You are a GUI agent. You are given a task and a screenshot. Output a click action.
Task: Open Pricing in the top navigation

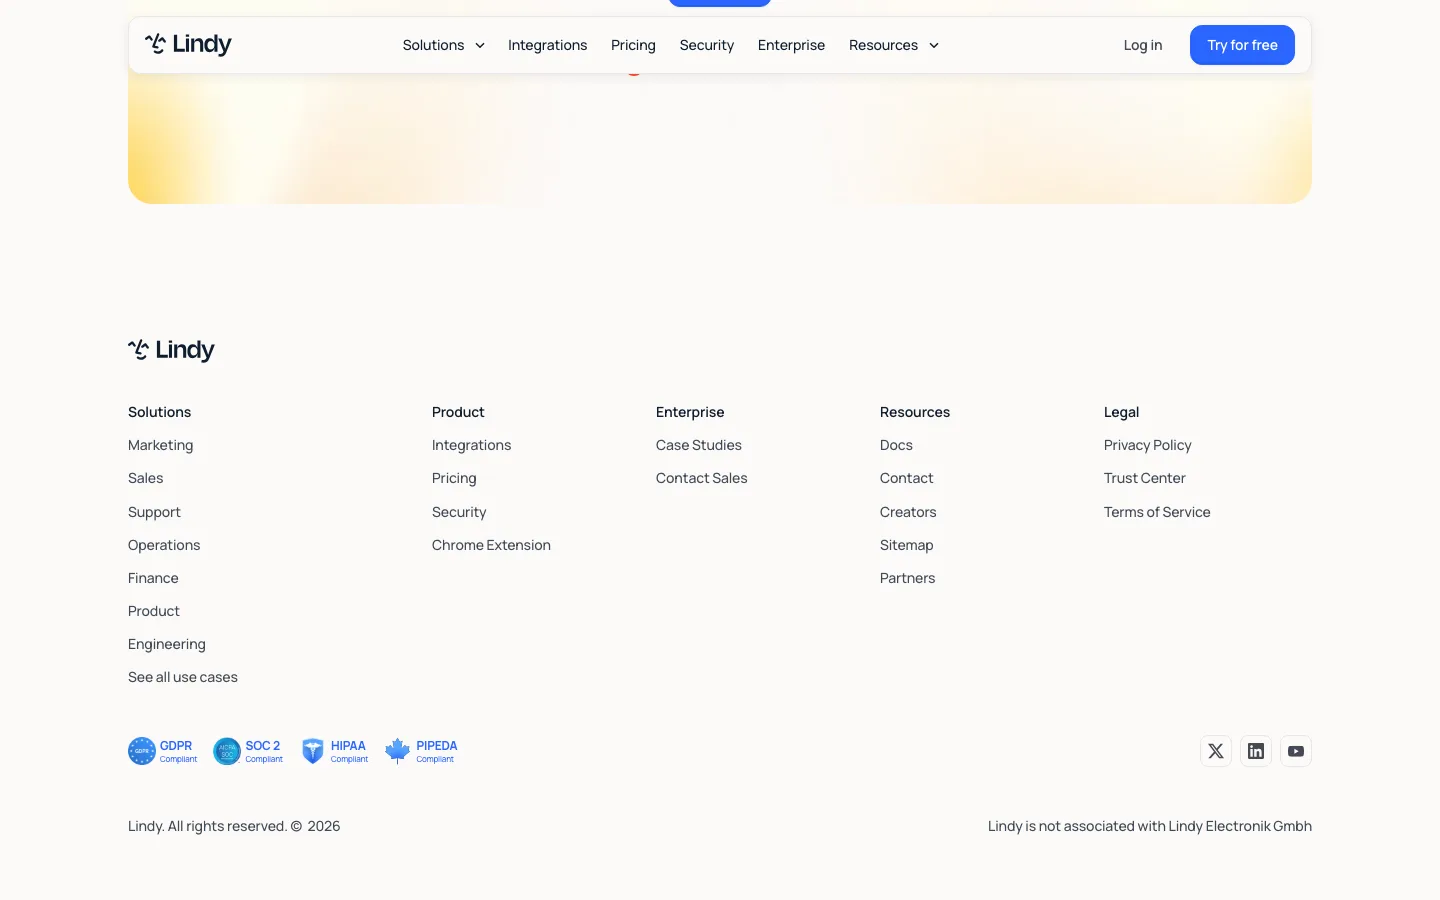[633, 45]
